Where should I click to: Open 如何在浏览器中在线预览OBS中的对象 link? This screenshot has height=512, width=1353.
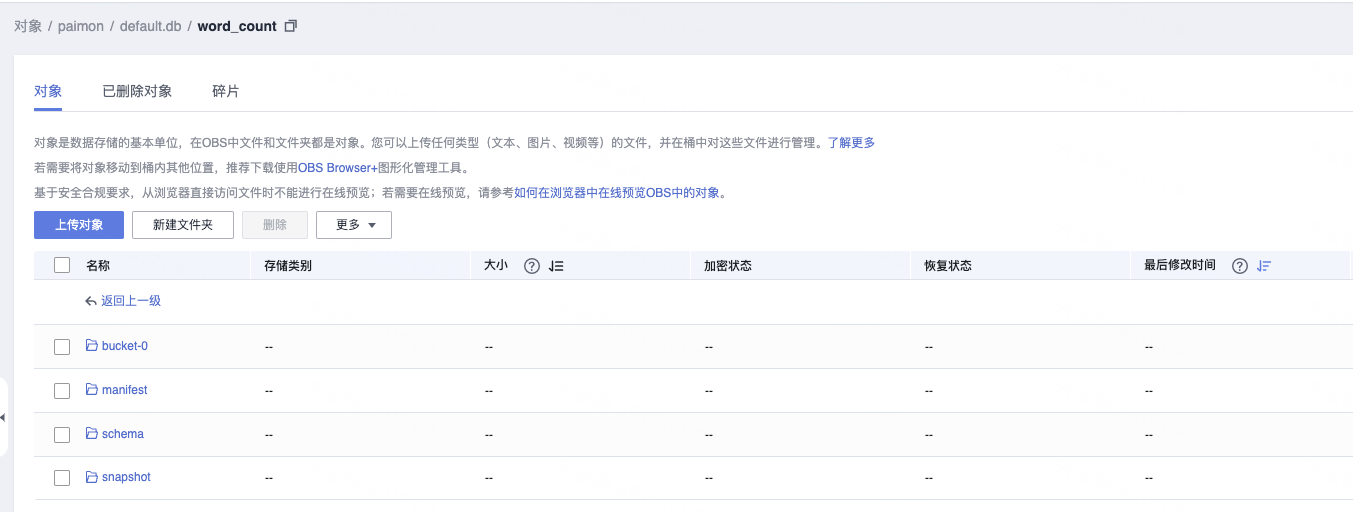pyautogui.click(x=617, y=193)
